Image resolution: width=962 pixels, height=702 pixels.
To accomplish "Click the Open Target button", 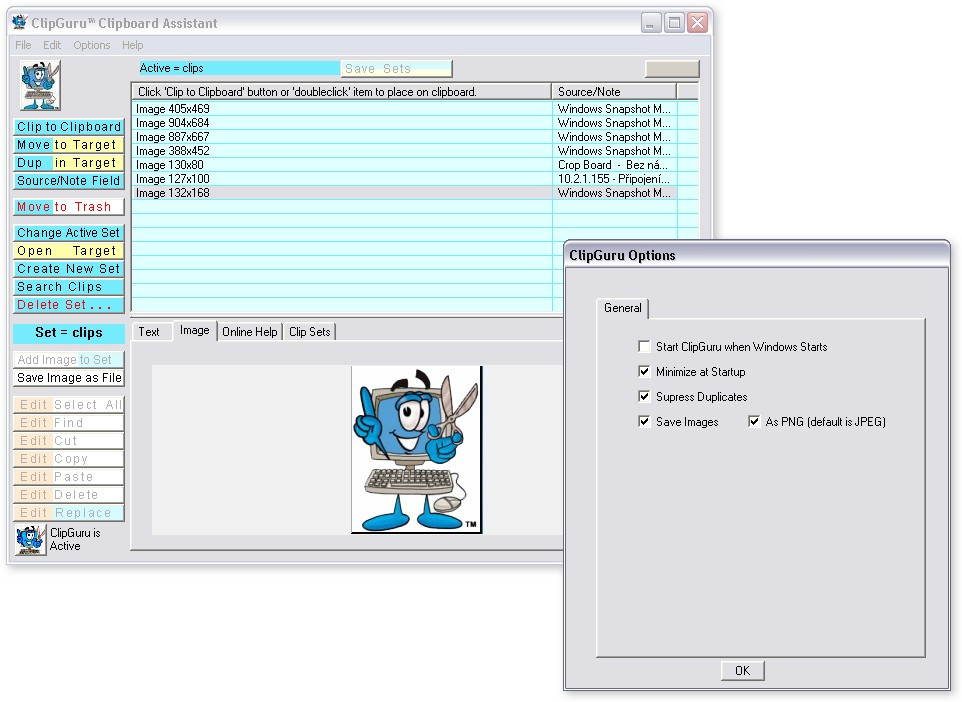I will (x=69, y=250).
